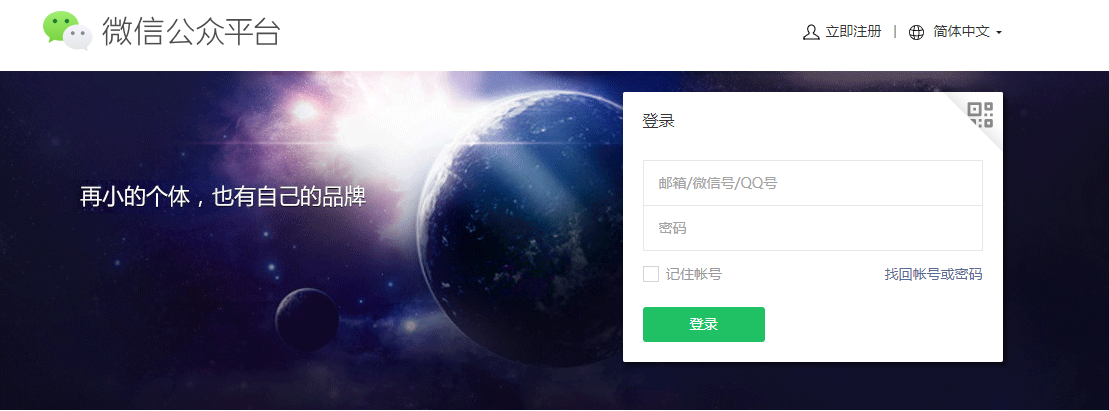Click the white chat bubble in the logo
This screenshot has height=411, width=1109.
pos(78,37)
